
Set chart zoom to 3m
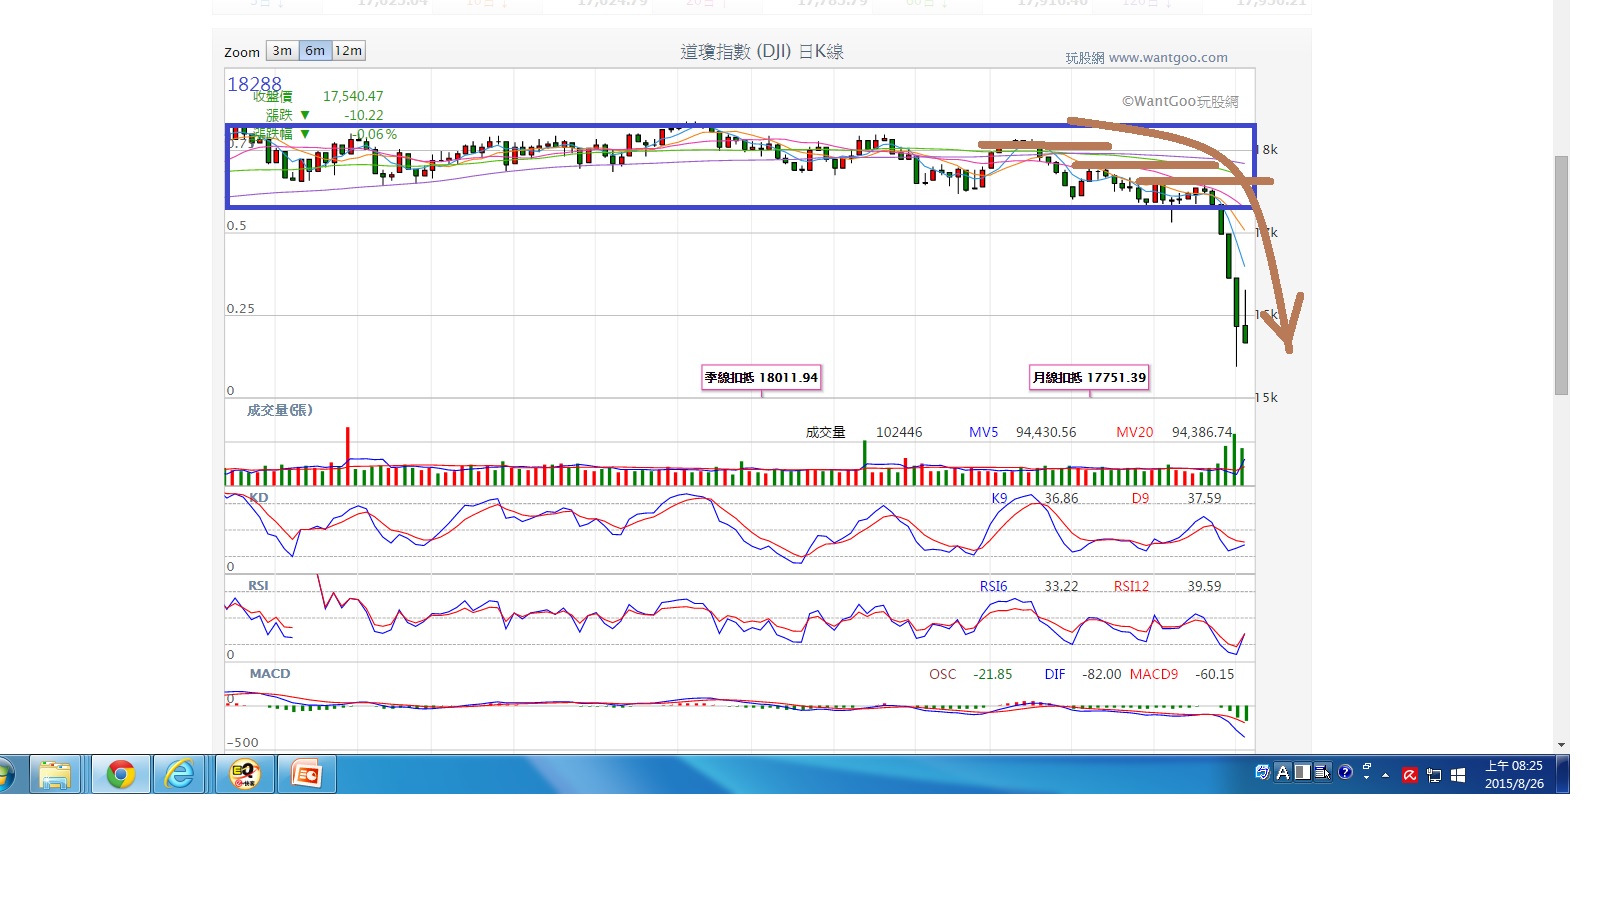(x=282, y=51)
